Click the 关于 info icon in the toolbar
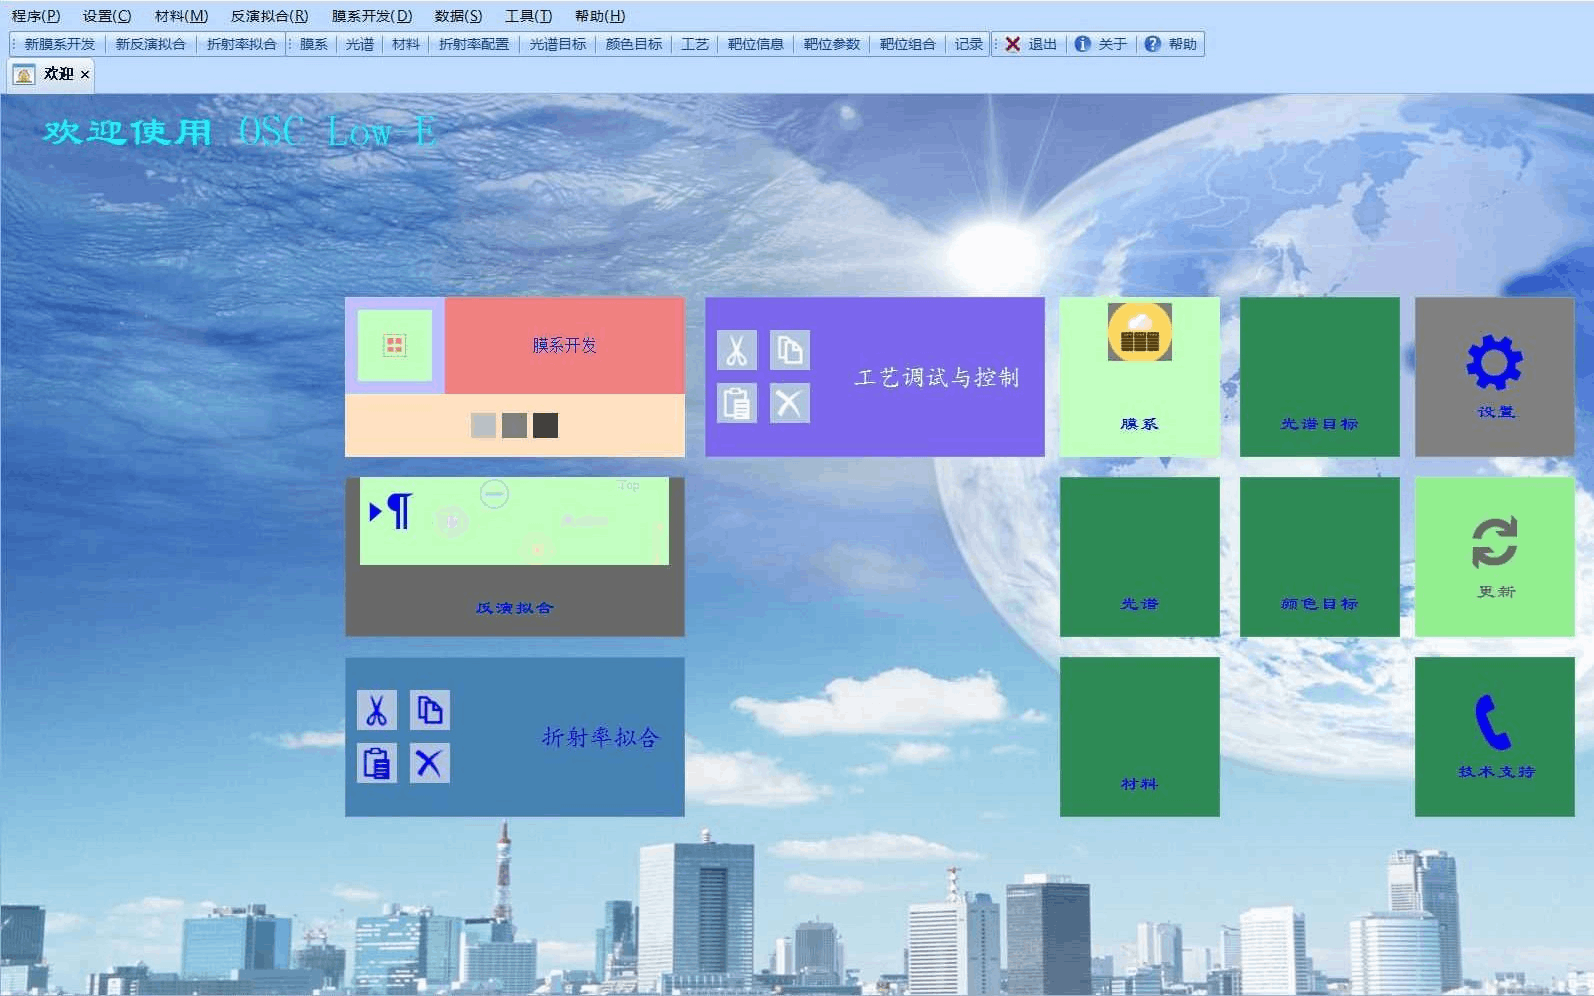This screenshot has width=1594, height=996. click(1082, 44)
